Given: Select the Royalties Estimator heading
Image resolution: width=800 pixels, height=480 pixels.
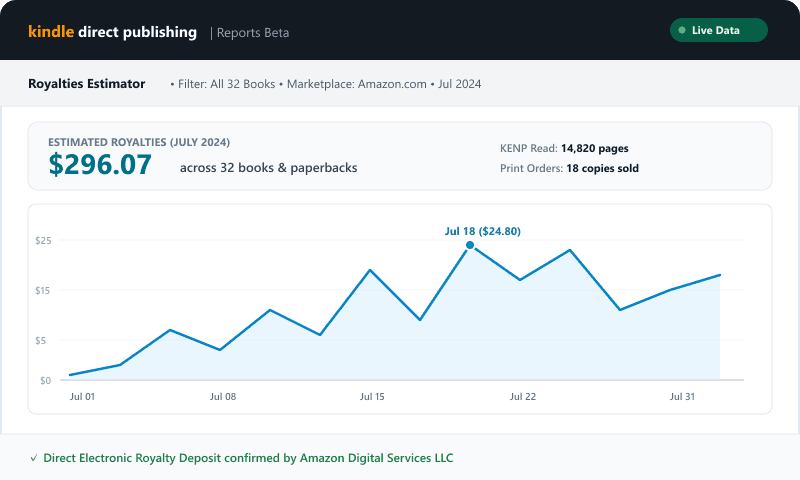Looking at the screenshot, I should [87, 84].
